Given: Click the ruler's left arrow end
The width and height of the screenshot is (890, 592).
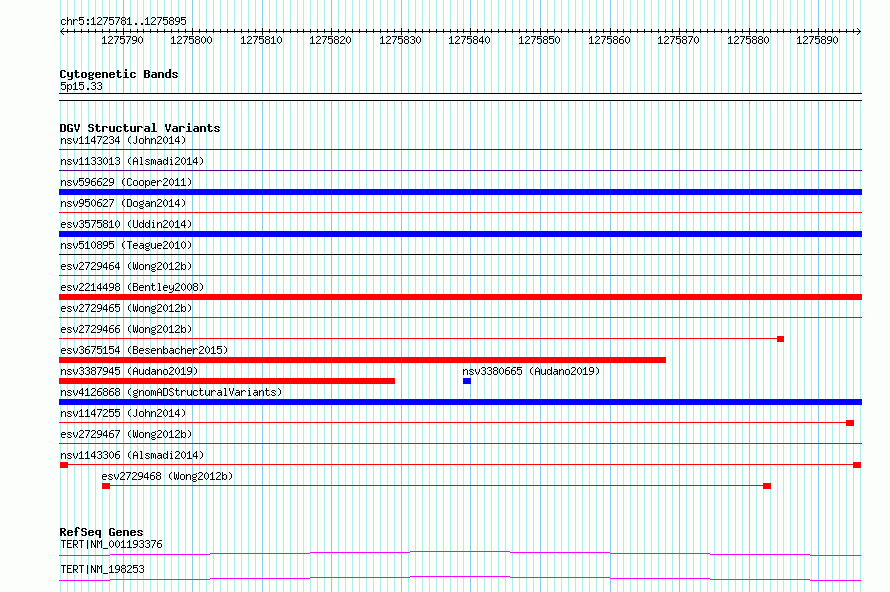Looking at the screenshot, I should pos(62,31).
